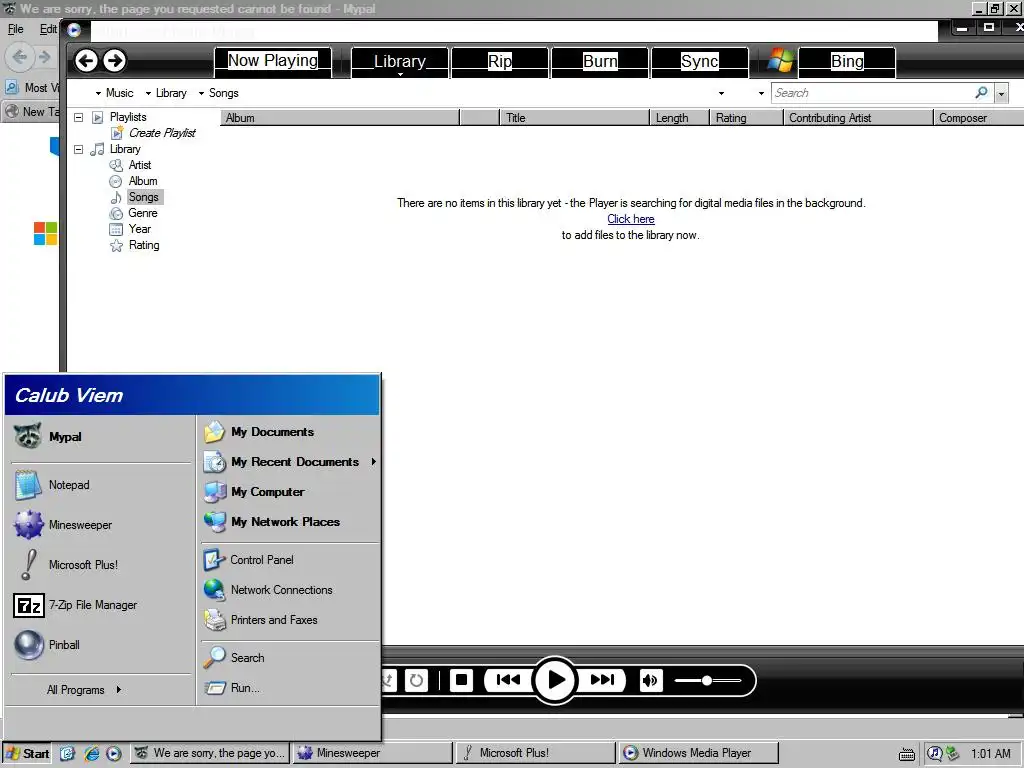Launch Media Player from the Quick Launch bar
Viewport: 1024px width, 768px height.
[114, 754]
